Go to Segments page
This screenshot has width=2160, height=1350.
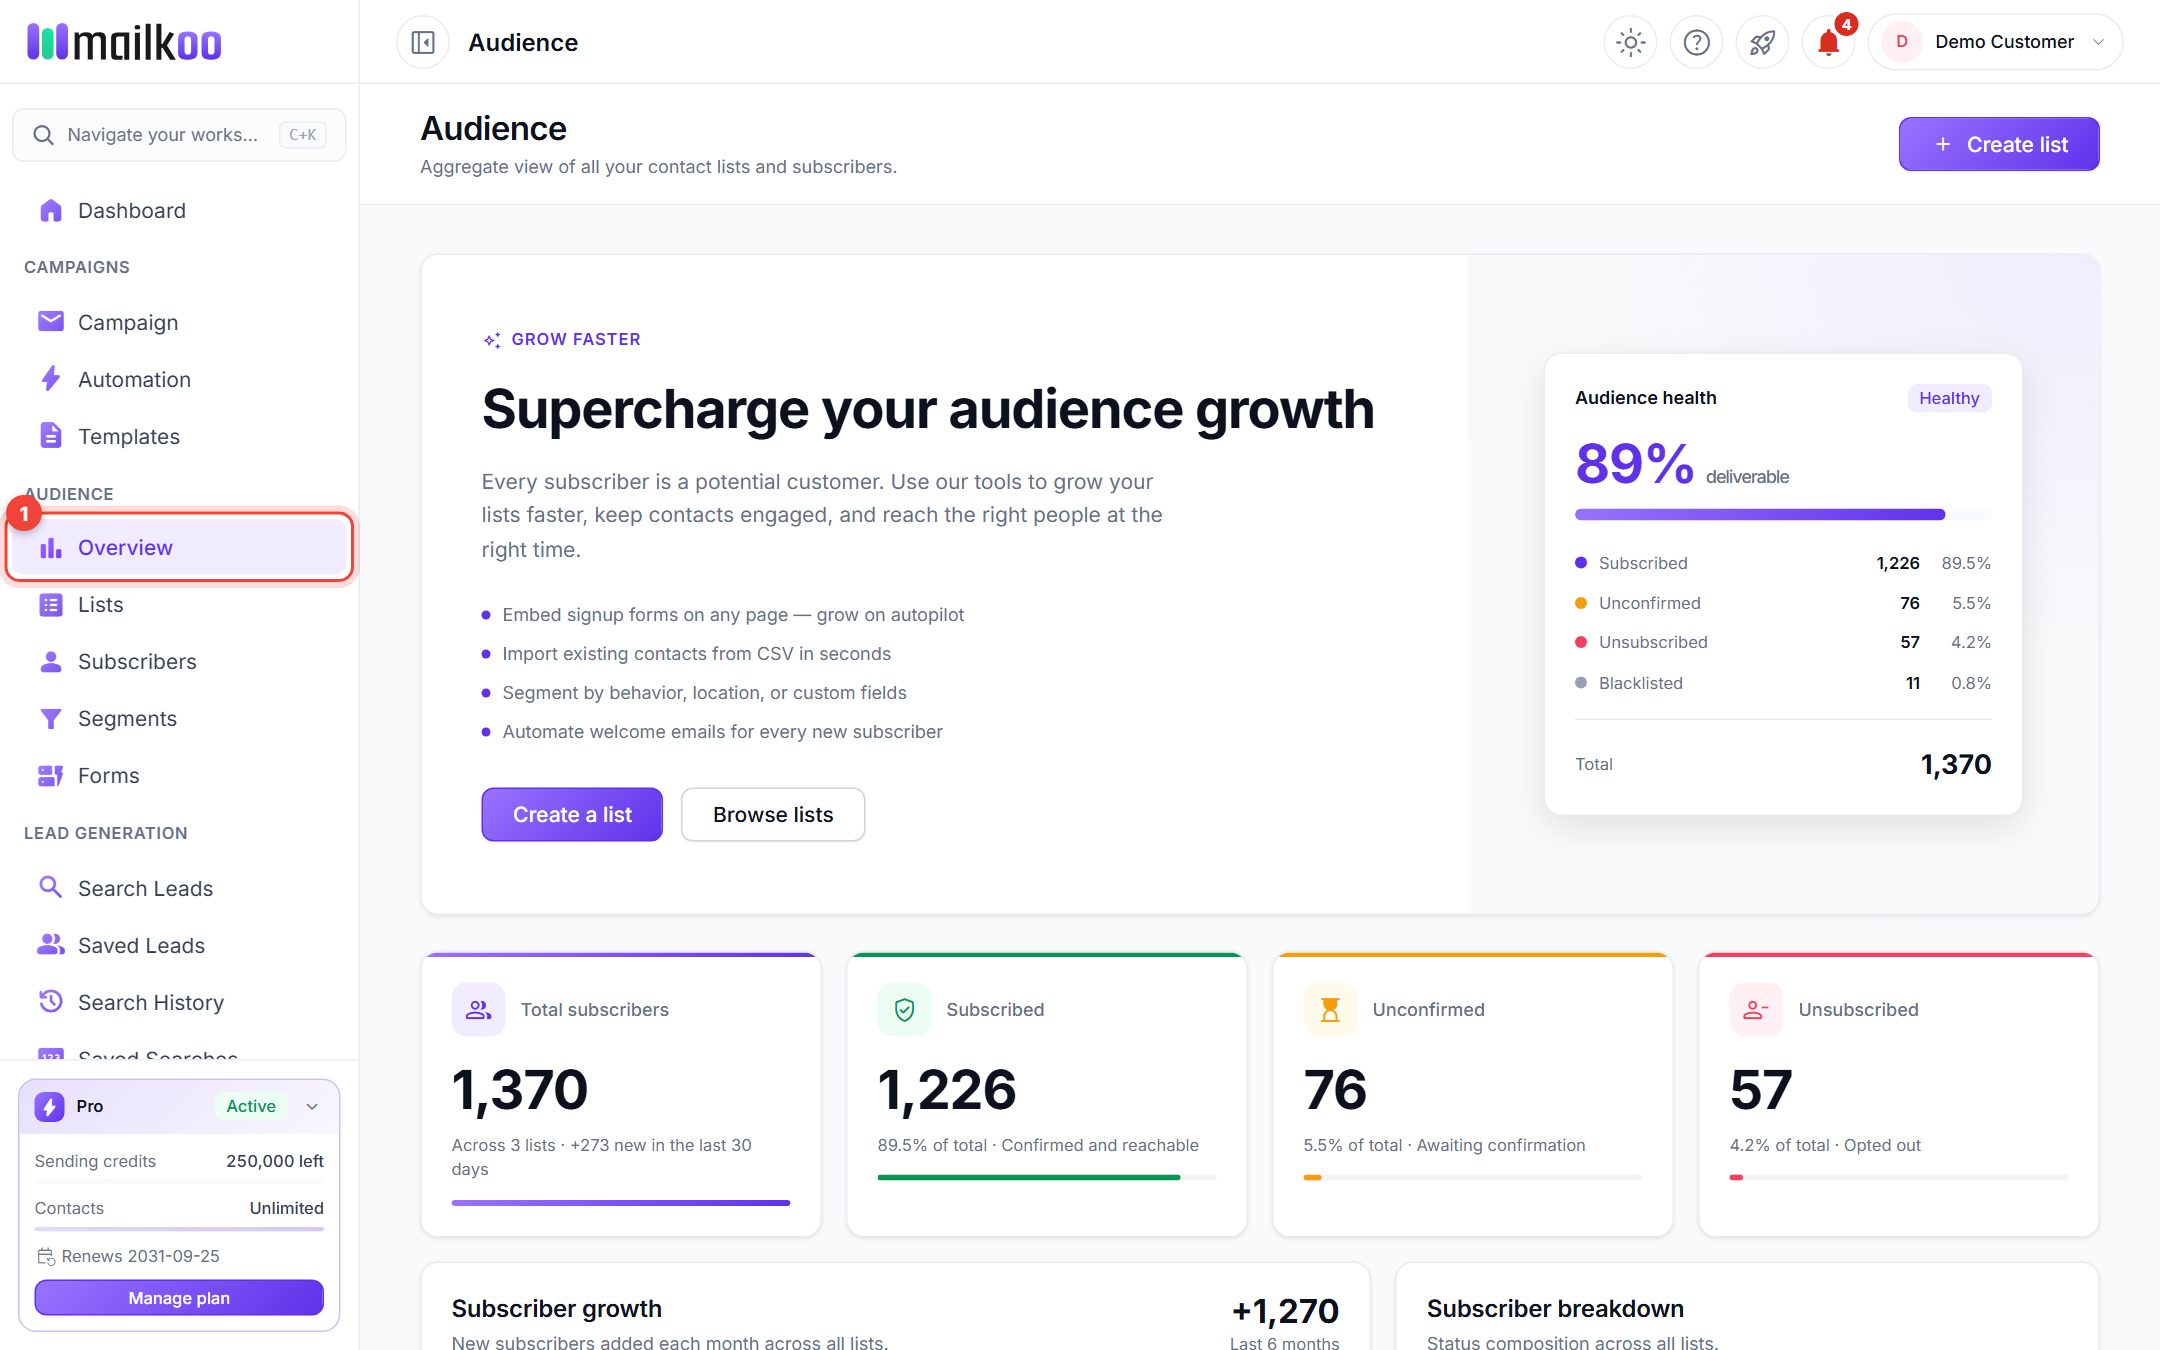pos(179,718)
